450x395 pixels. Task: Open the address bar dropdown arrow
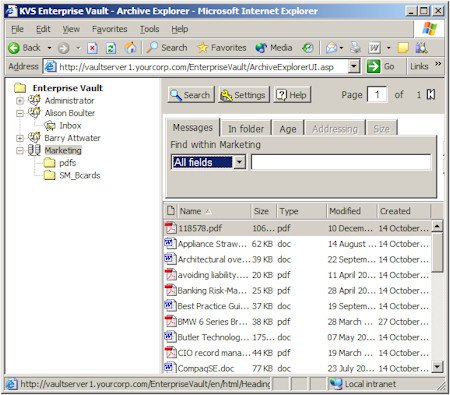tap(354, 67)
